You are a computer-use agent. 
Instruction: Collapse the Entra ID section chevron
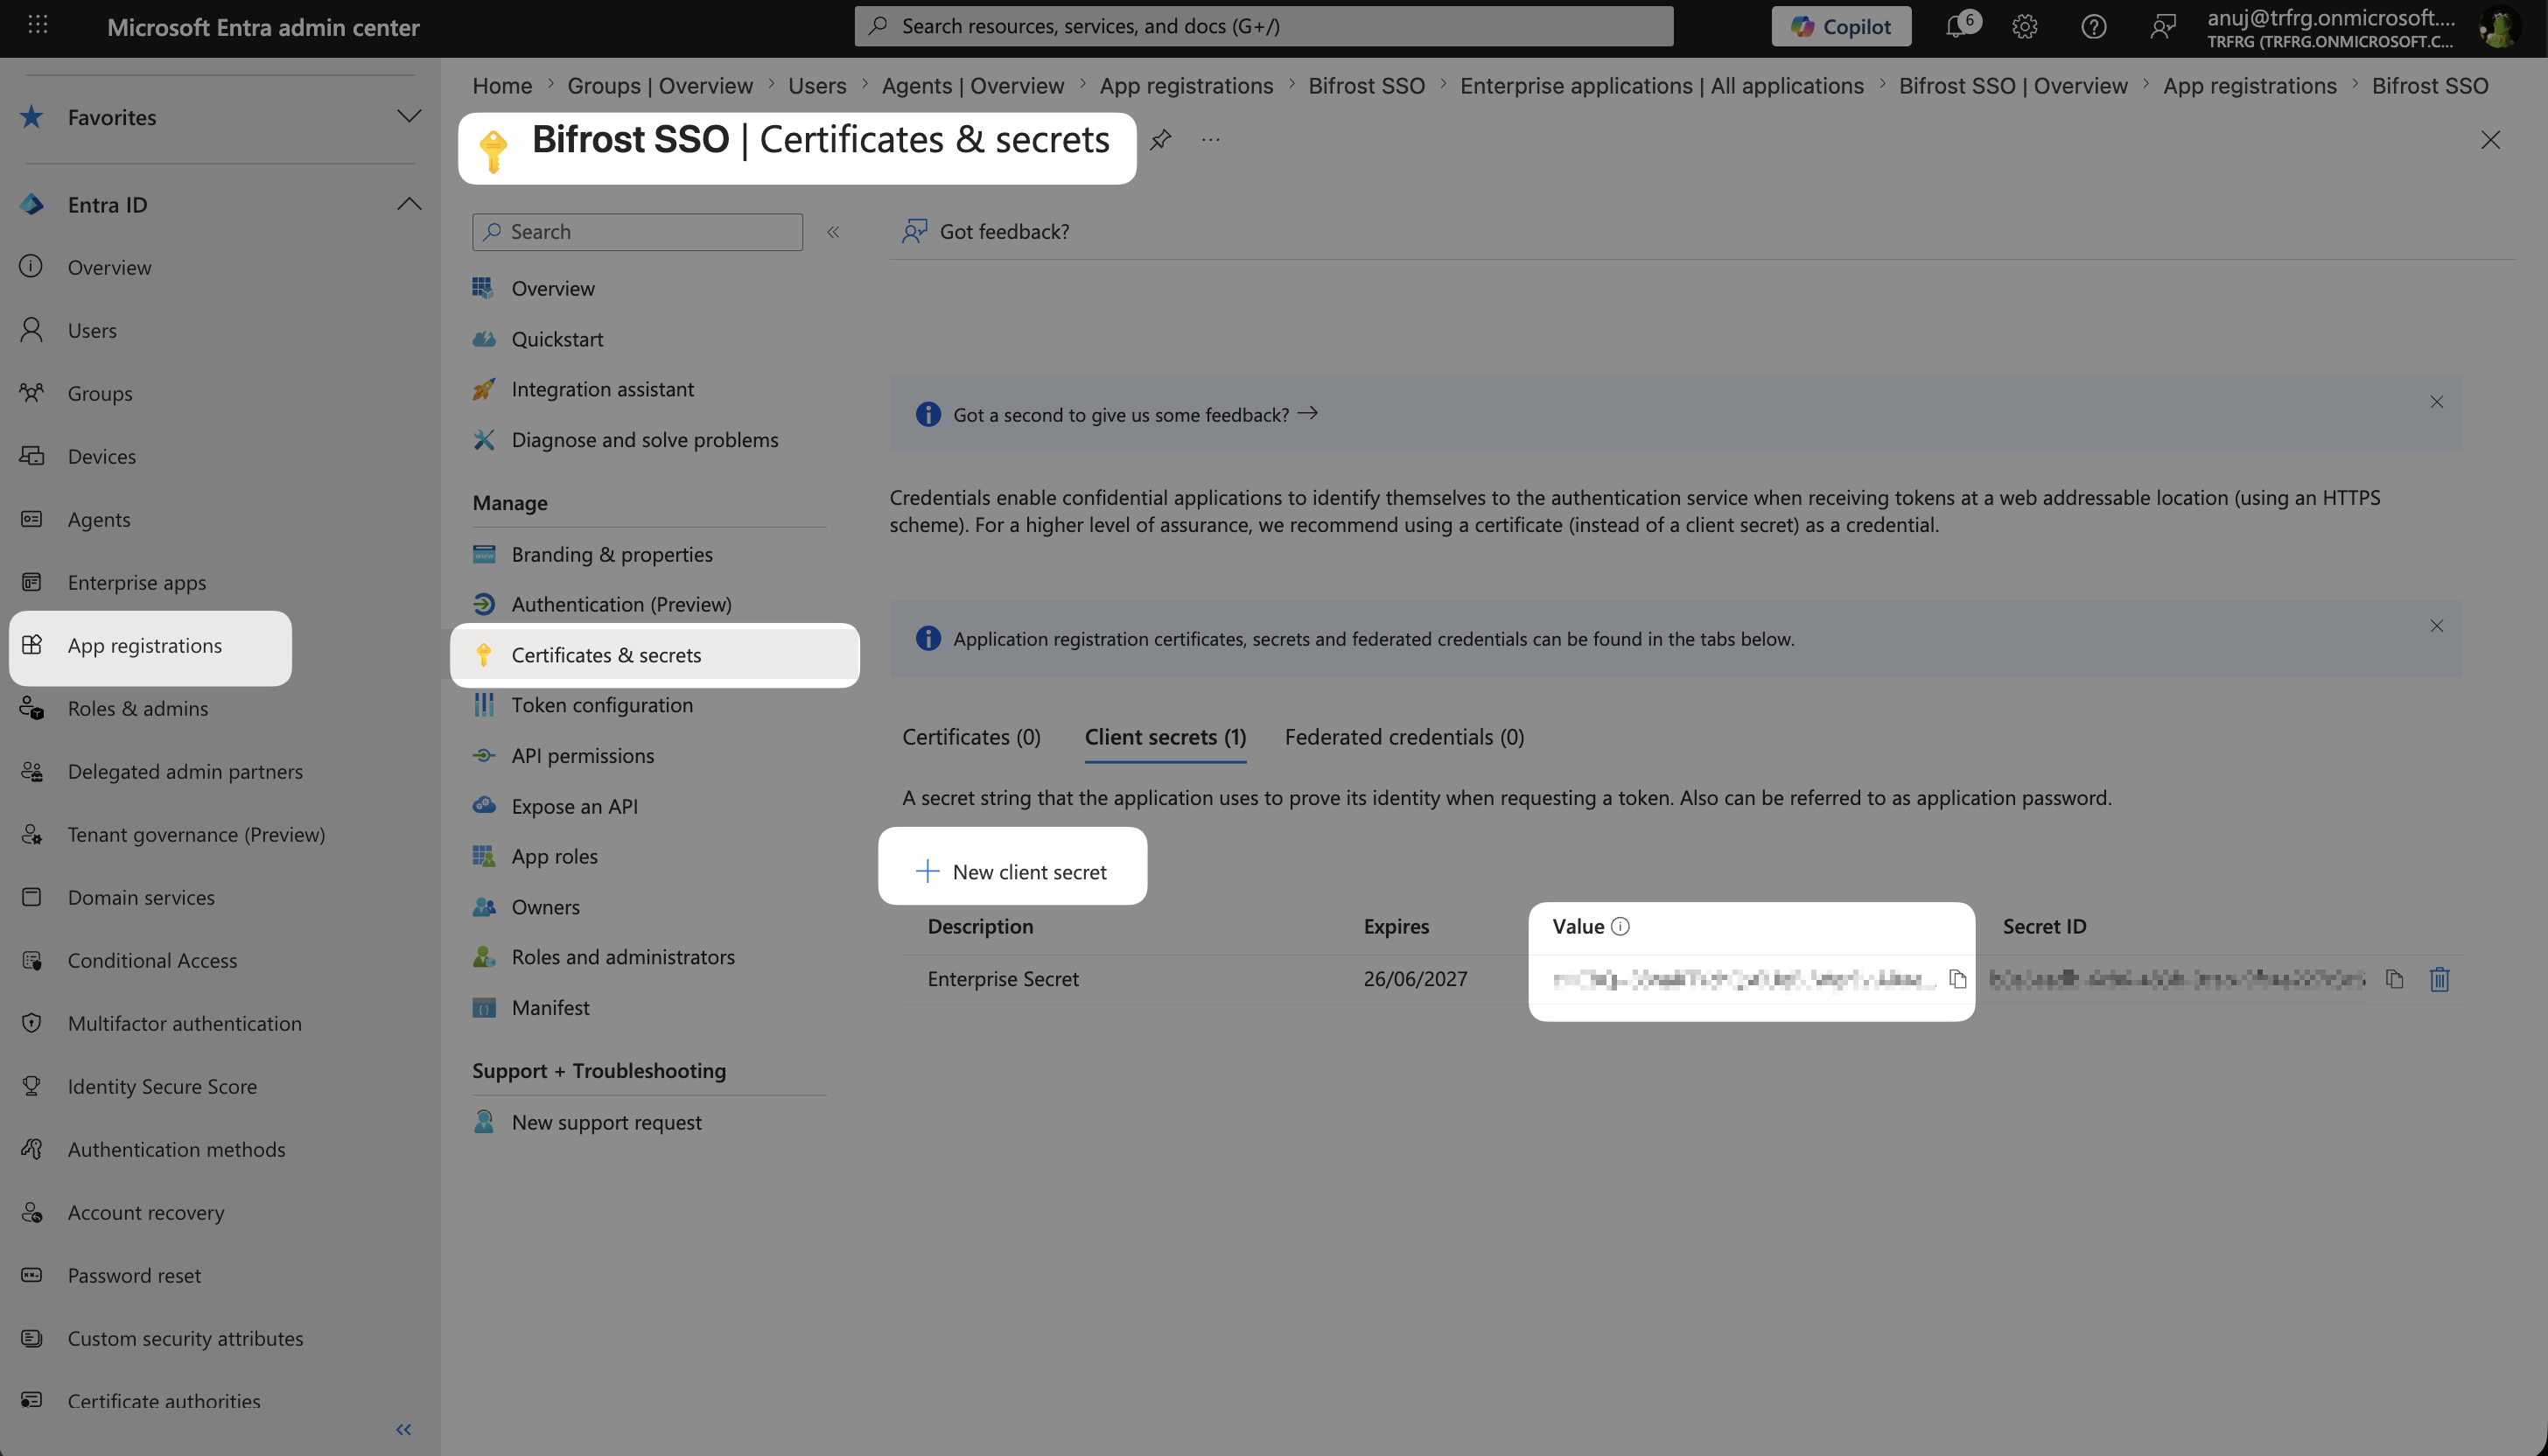408,204
